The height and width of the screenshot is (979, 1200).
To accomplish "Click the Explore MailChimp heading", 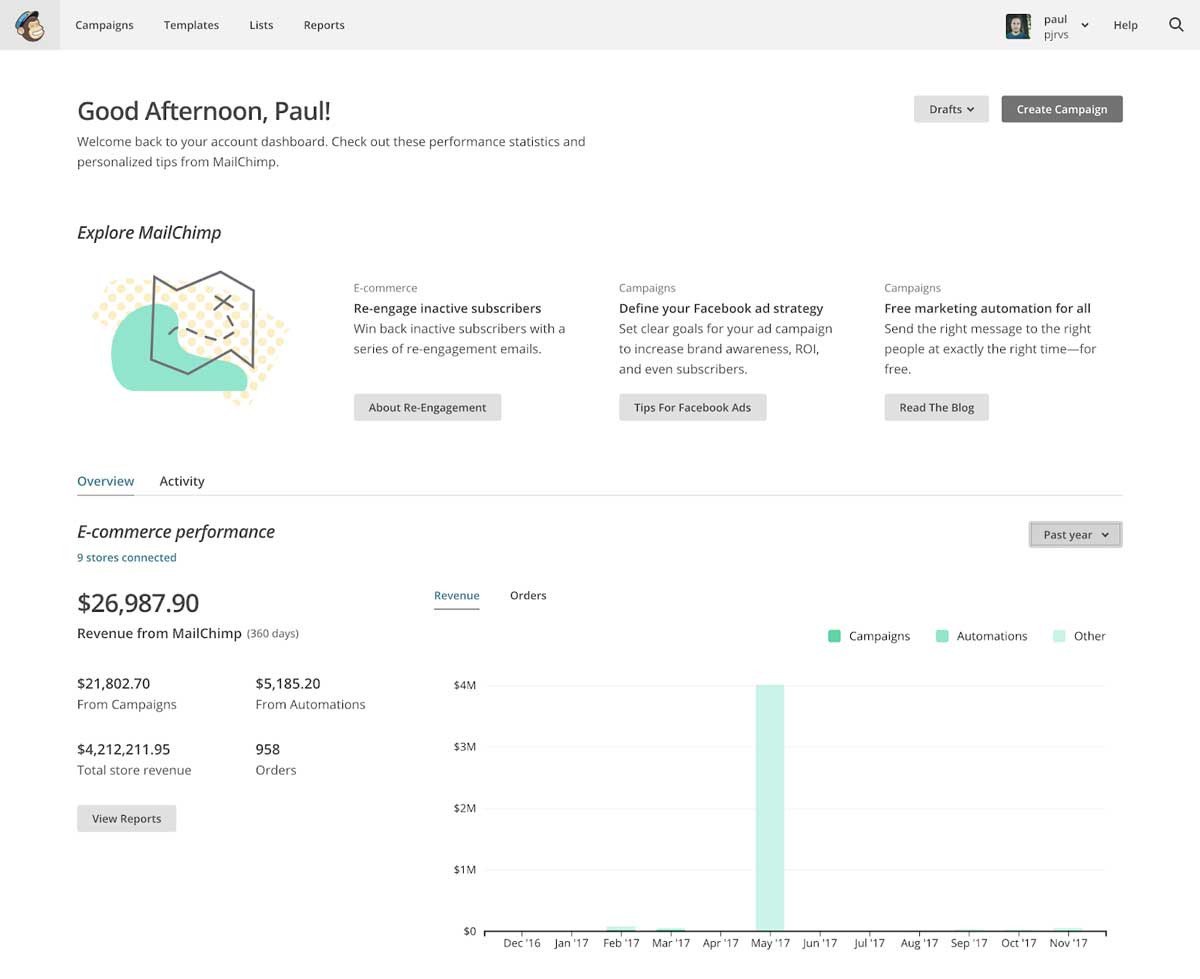I will [x=149, y=233].
